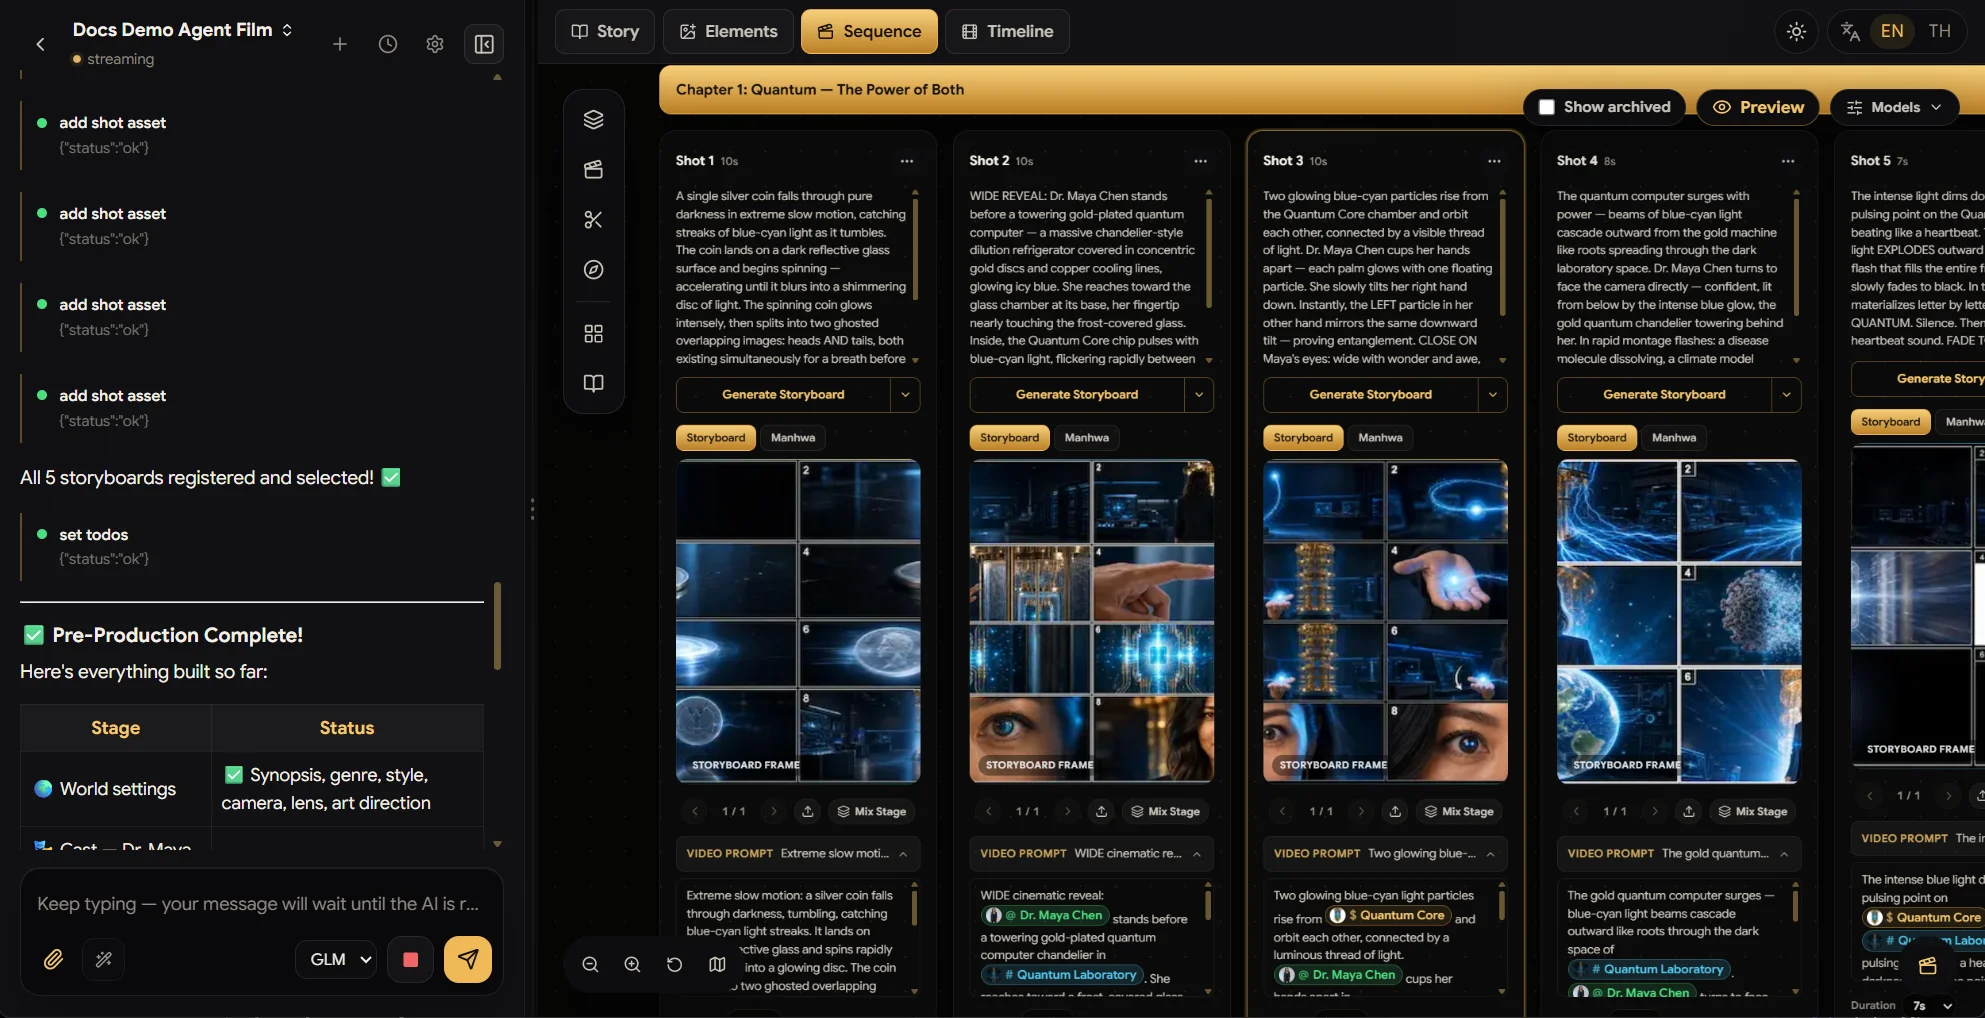Open Shot 2 more options menu
Image resolution: width=1985 pixels, height=1018 pixels.
tap(1201, 161)
